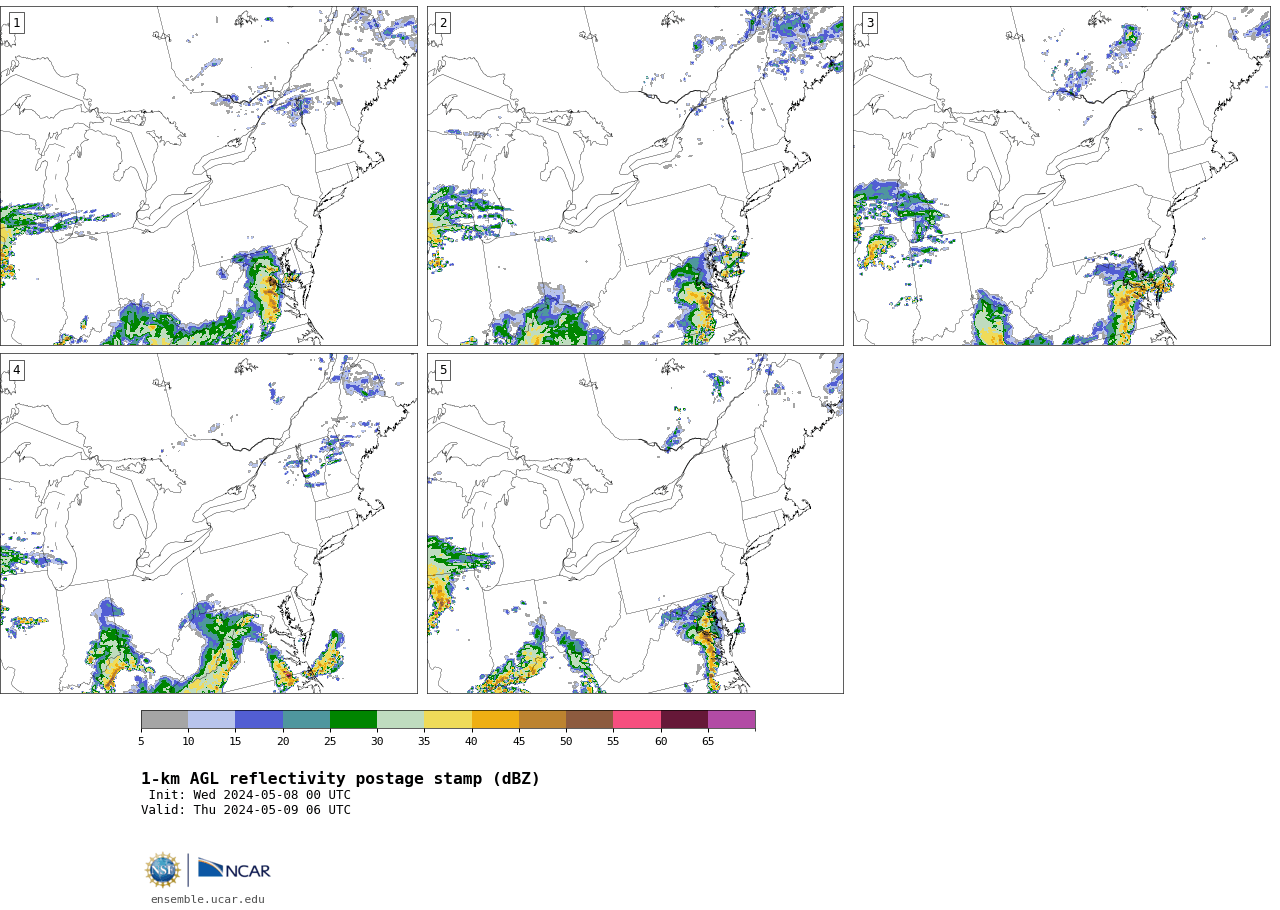Click panel number label 5
The height and width of the screenshot is (910, 1280).
[443, 370]
